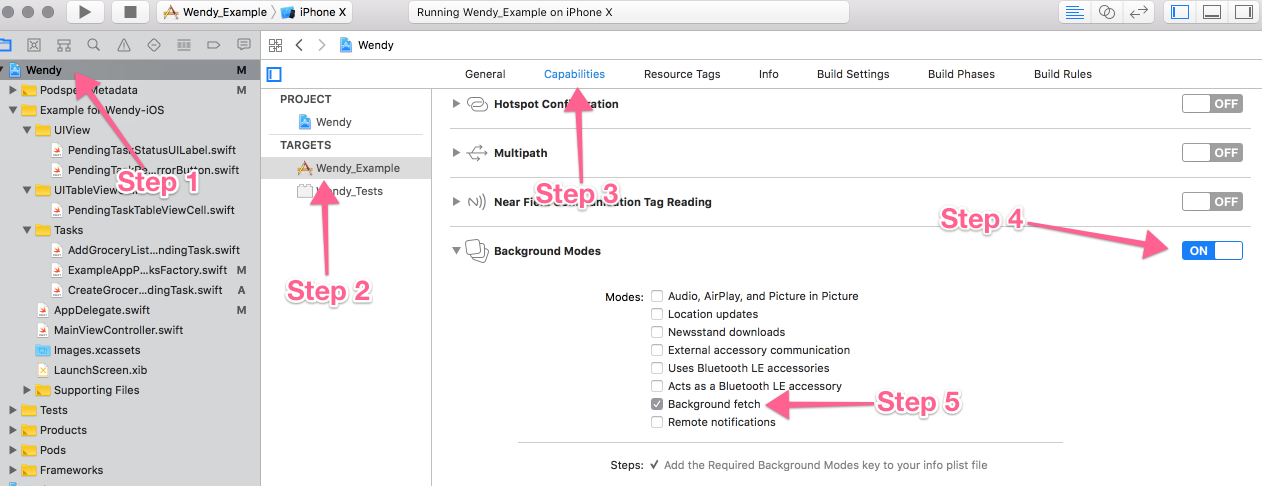Toggle the debug area visibility
The width and height of the screenshot is (1262, 486).
coord(1211,12)
